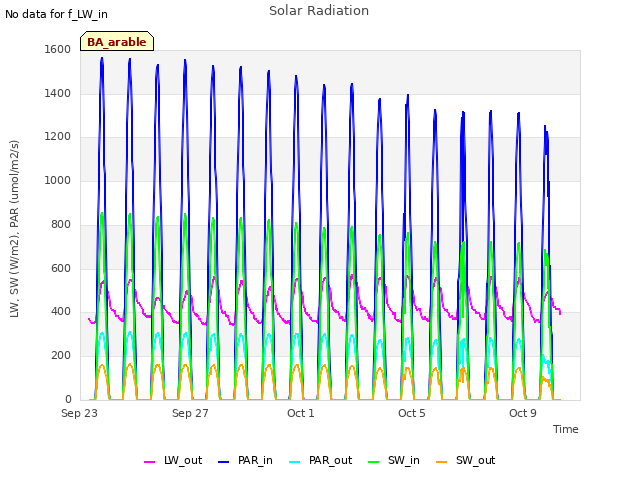Click the Oct 9 x-axis tick label
640x480 pixels.
523,413
